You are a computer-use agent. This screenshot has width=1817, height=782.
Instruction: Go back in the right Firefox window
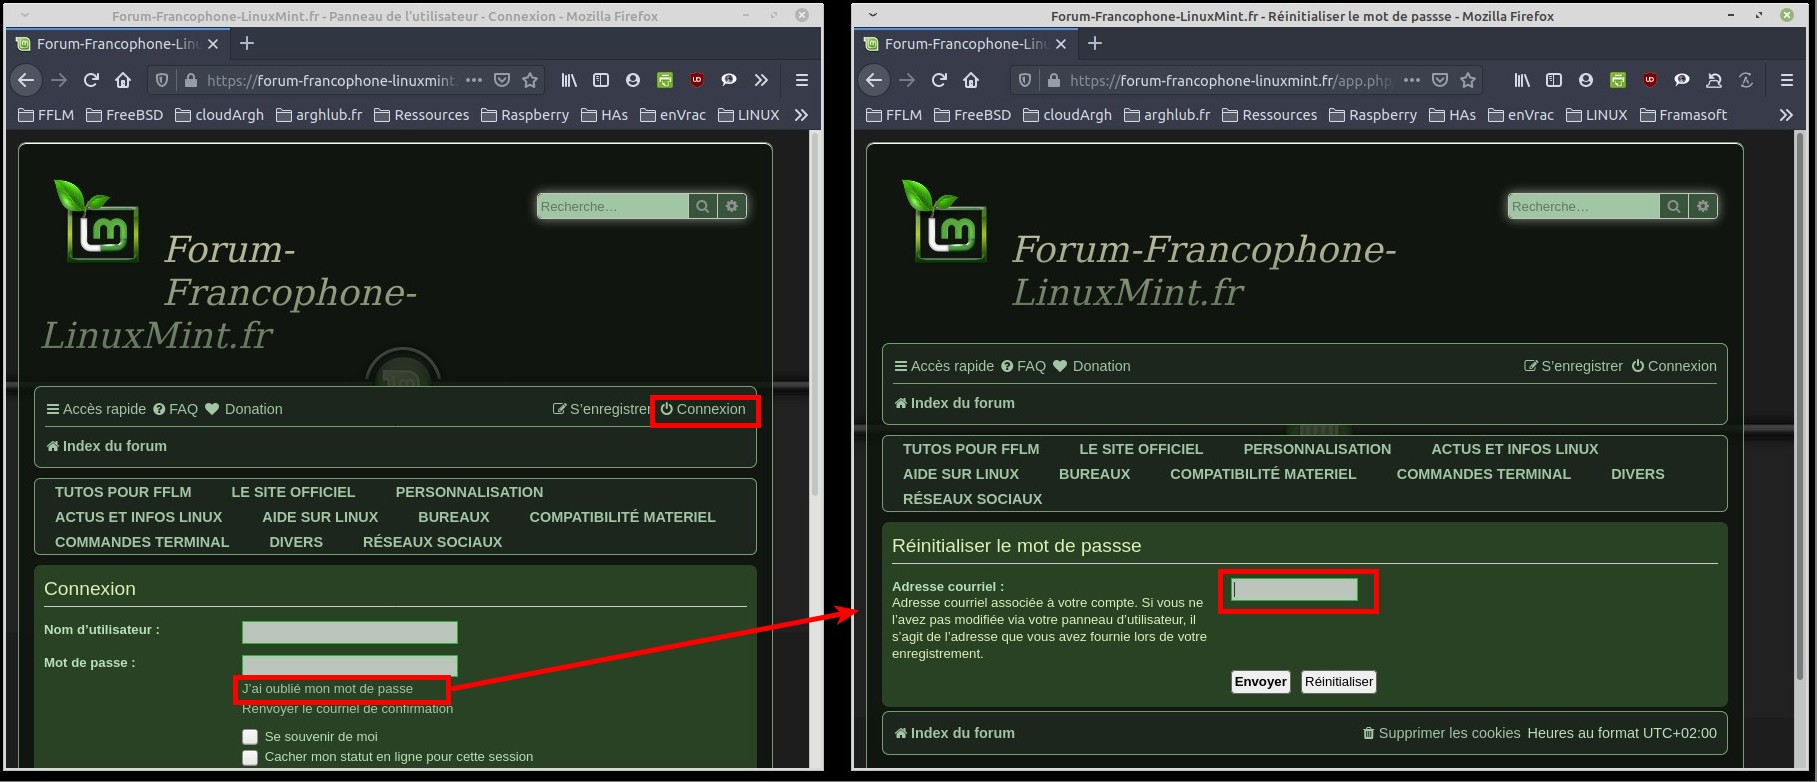[875, 80]
